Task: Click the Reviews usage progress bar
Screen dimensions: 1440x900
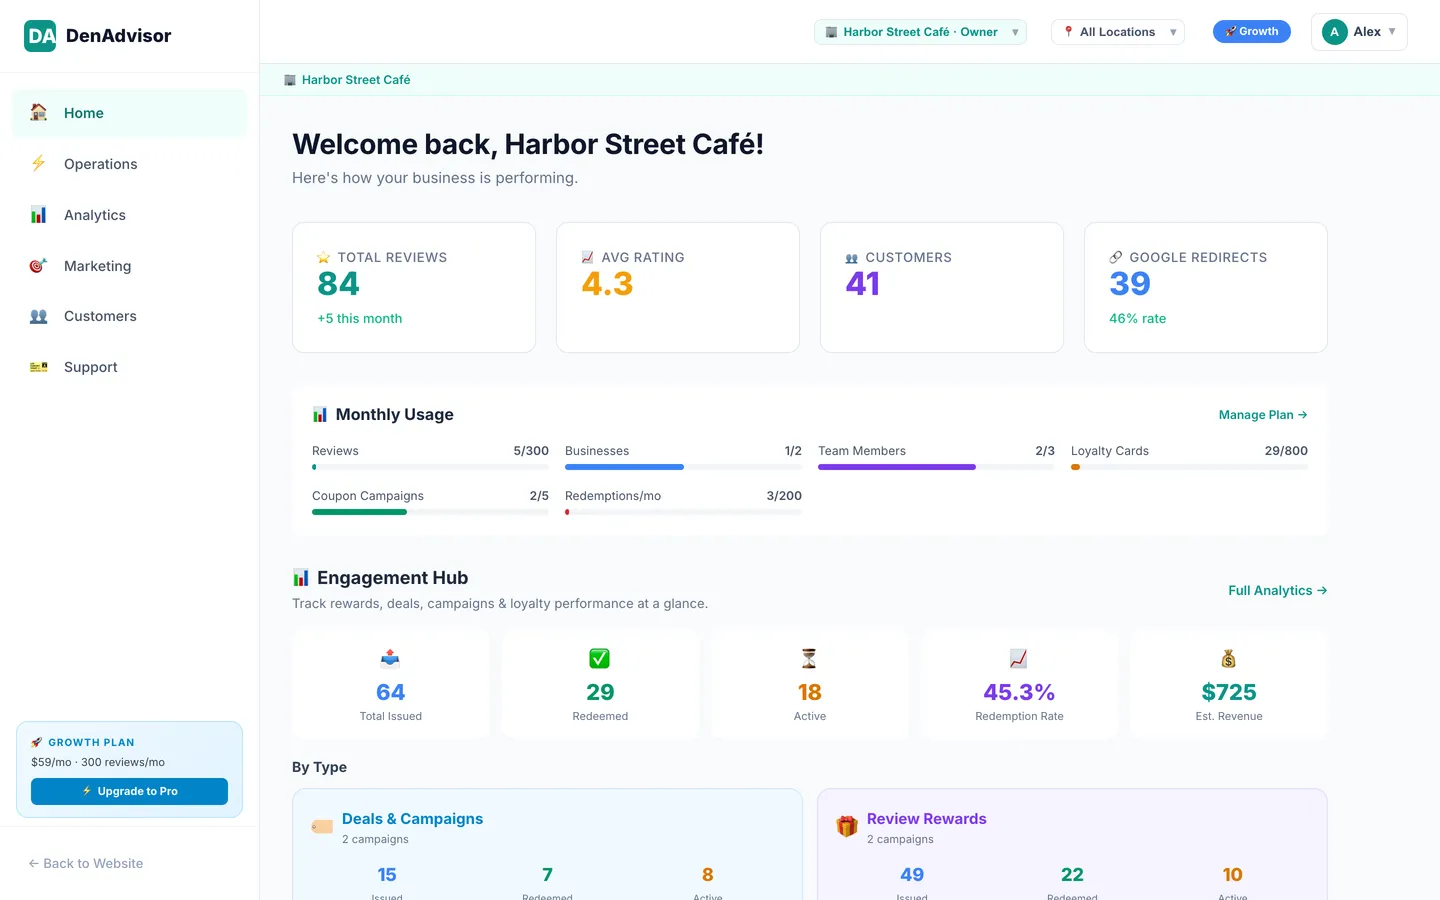Action: (x=430, y=467)
